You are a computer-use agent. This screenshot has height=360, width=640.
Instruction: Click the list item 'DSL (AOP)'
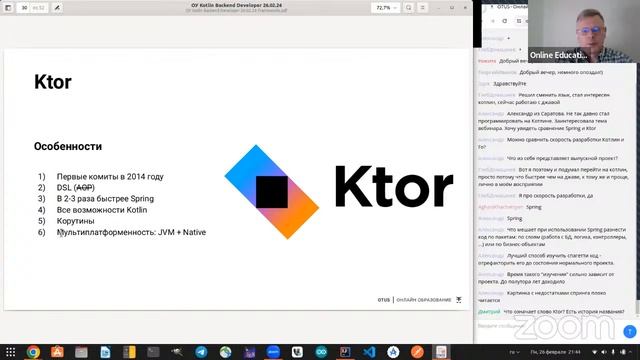point(76,187)
